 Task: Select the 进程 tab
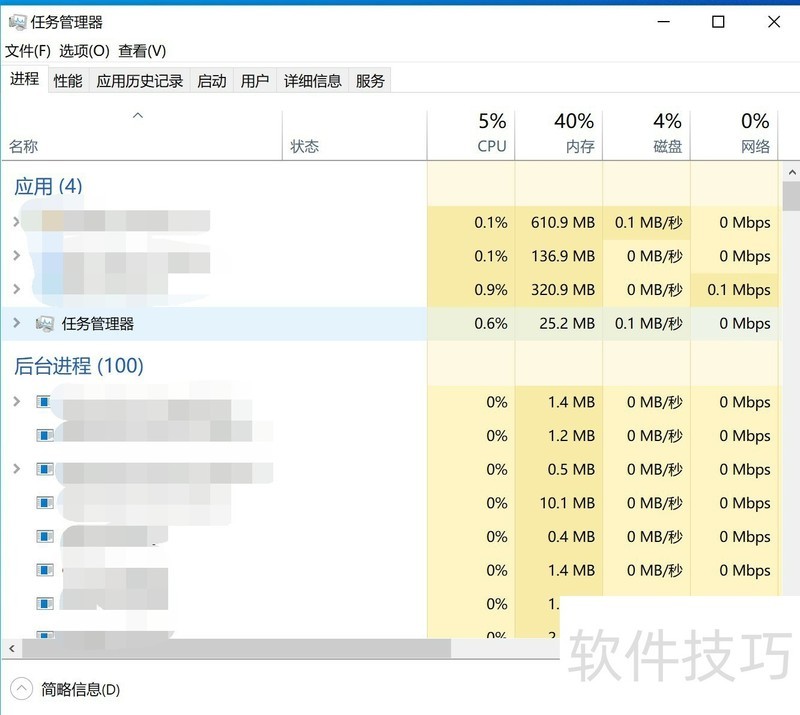[x=24, y=81]
